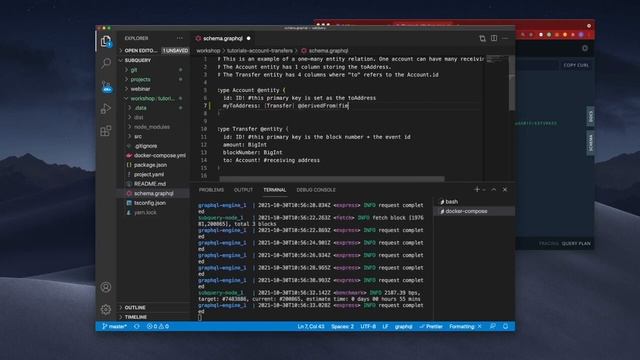Open README.md in explorer

(153, 184)
